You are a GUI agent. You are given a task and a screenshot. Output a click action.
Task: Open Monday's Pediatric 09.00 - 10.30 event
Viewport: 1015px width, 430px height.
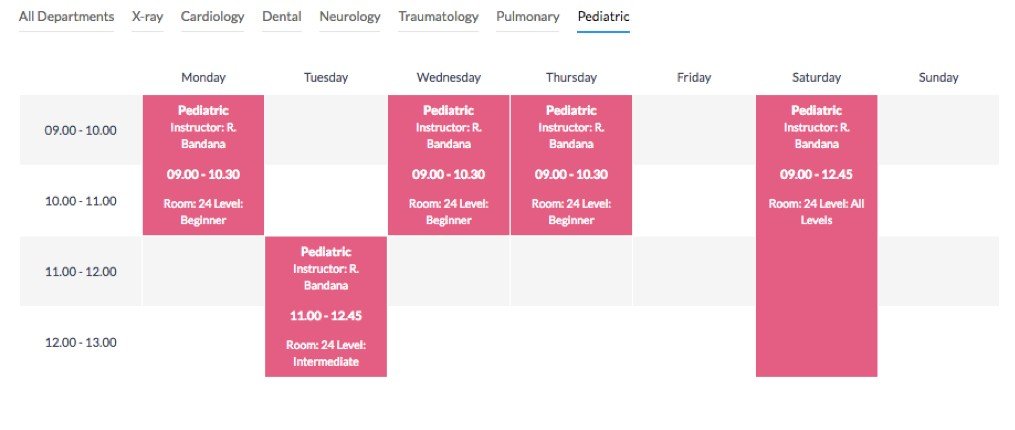[203, 165]
